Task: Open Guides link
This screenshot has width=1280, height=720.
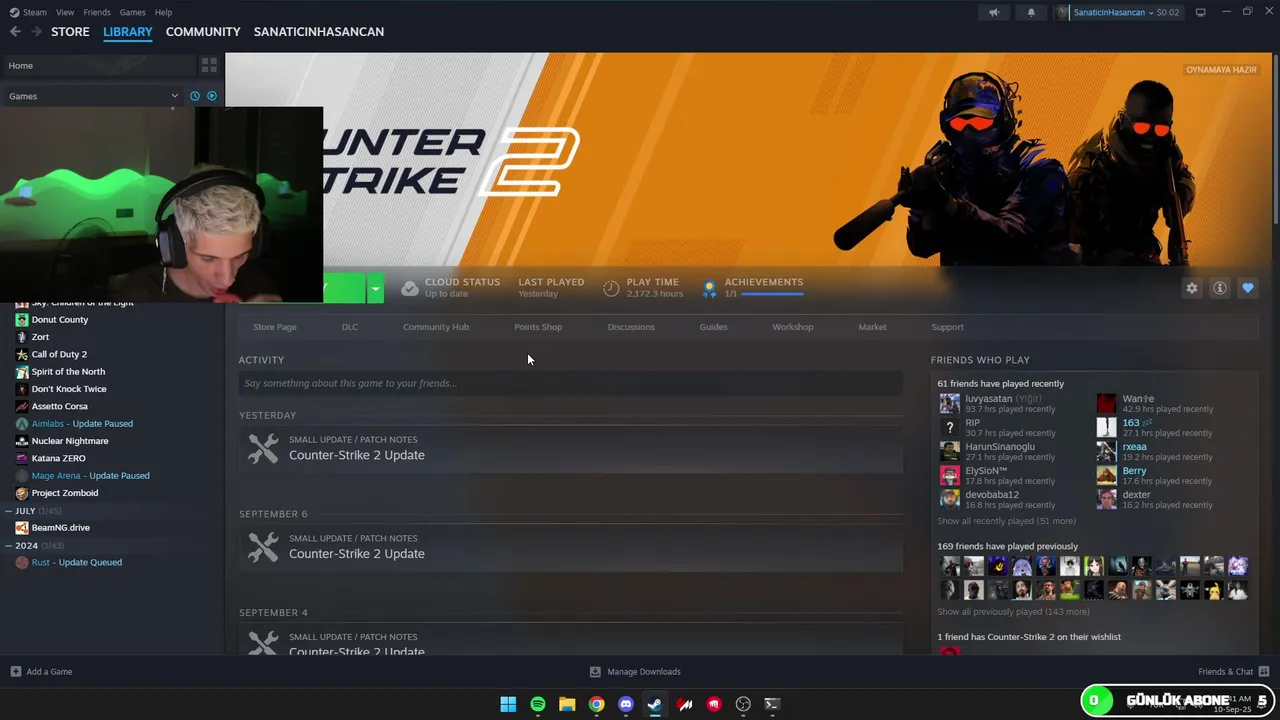Action: point(713,327)
